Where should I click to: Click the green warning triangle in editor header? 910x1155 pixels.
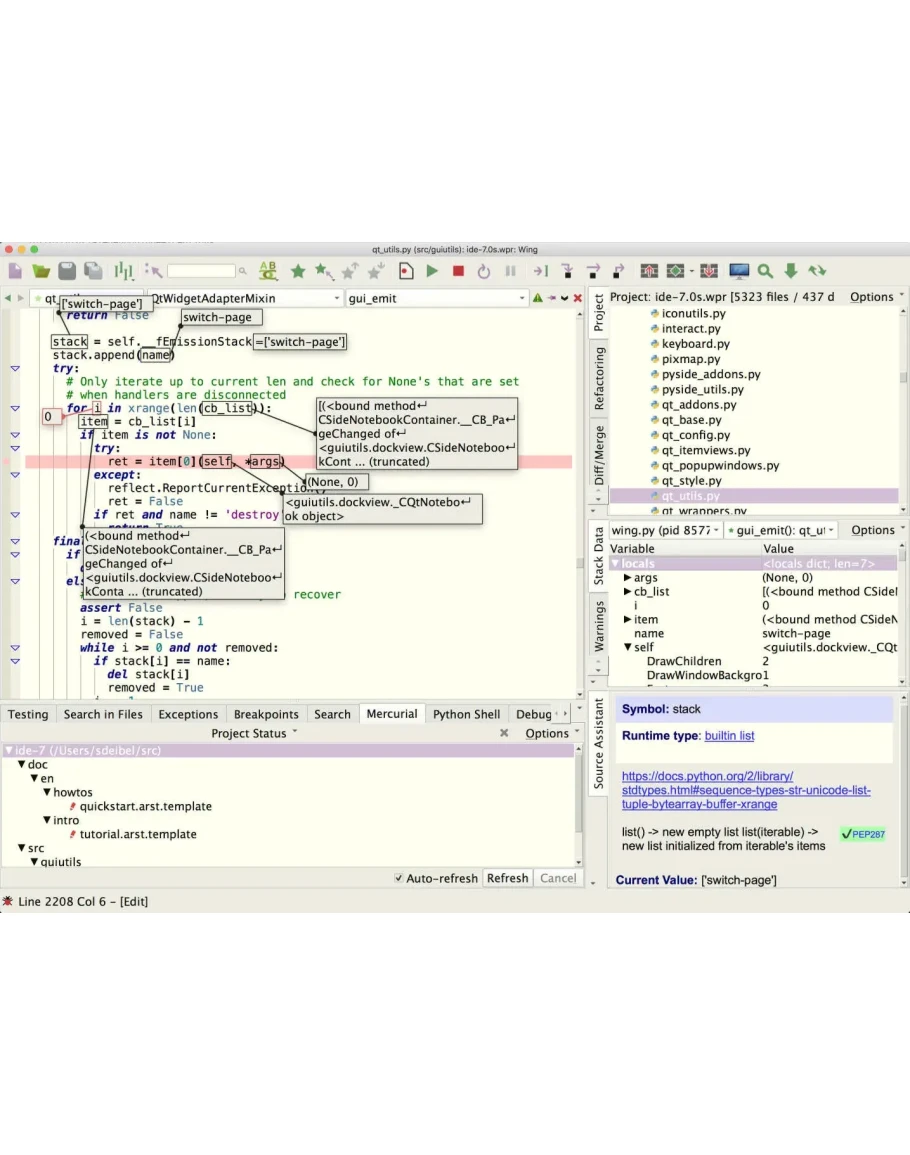coord(538,298)
